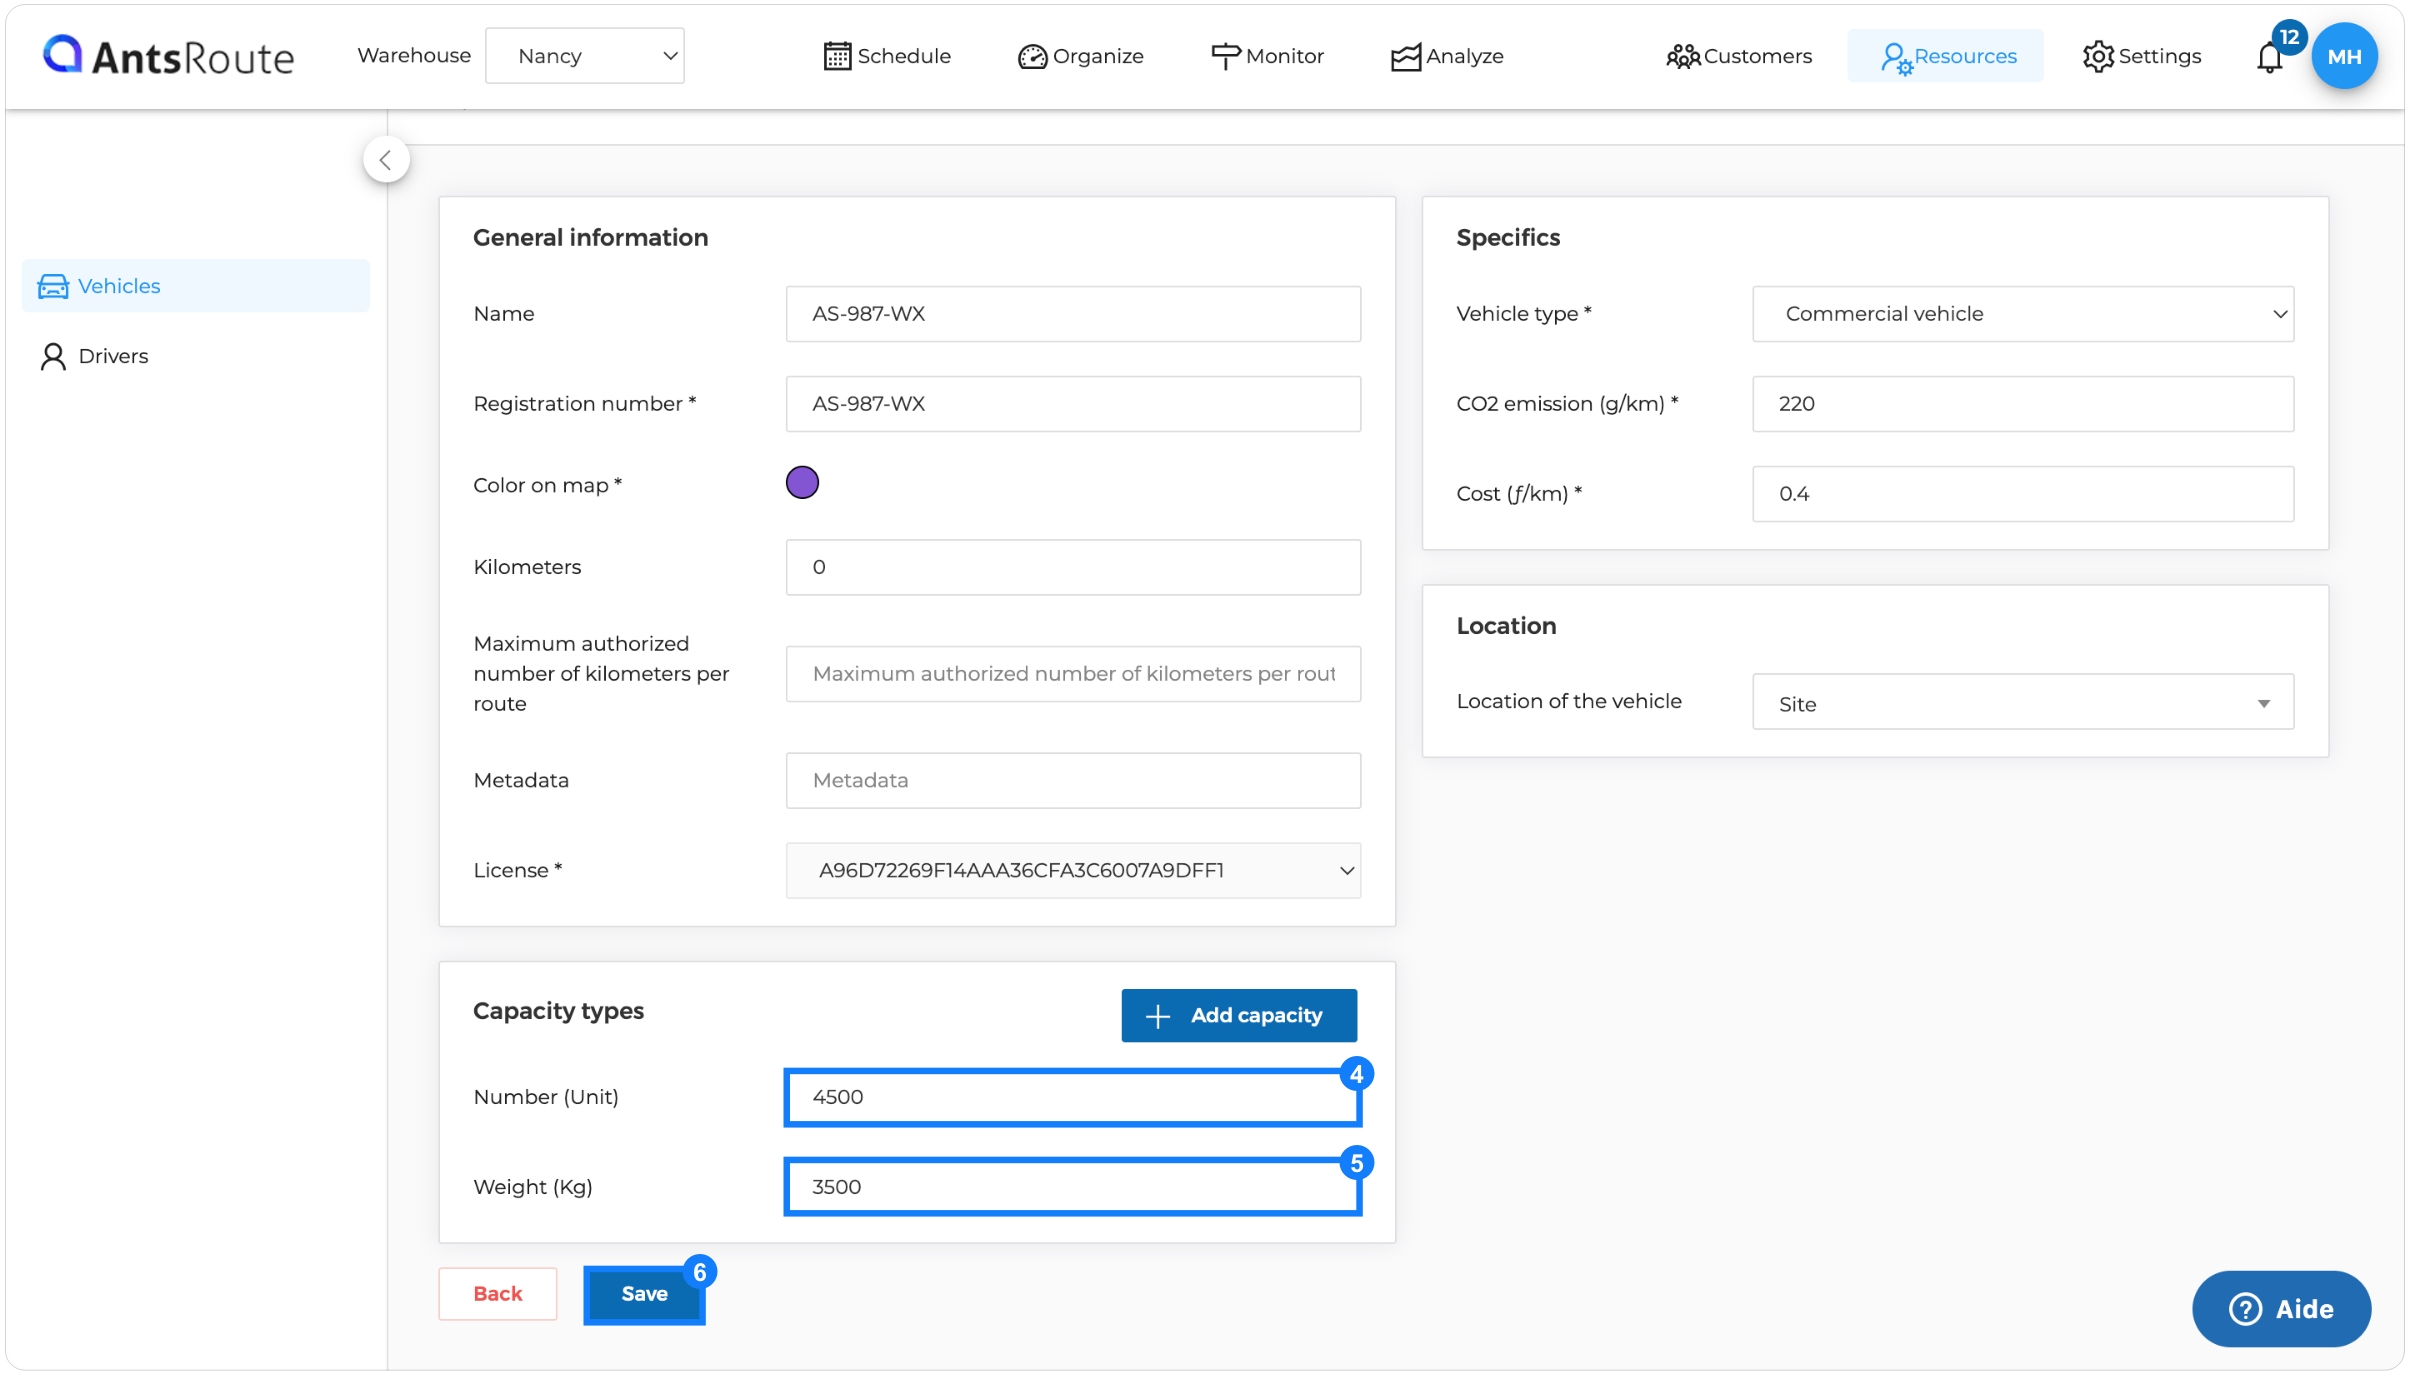Go to the Schedule menu
2409x1374 pixels.
point(887,56)
